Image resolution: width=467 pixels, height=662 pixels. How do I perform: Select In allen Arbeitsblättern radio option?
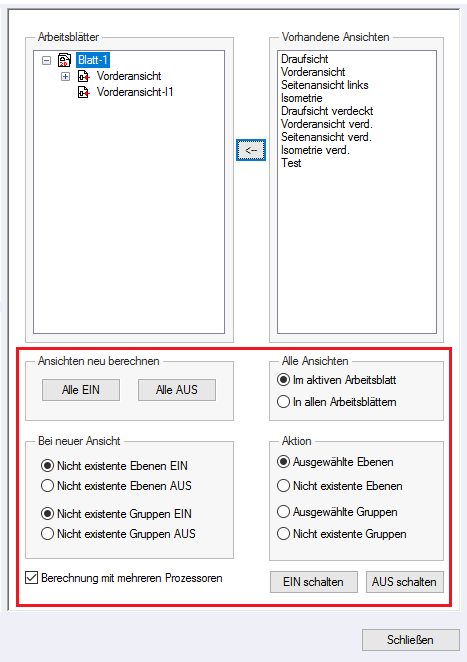[283, 402]
